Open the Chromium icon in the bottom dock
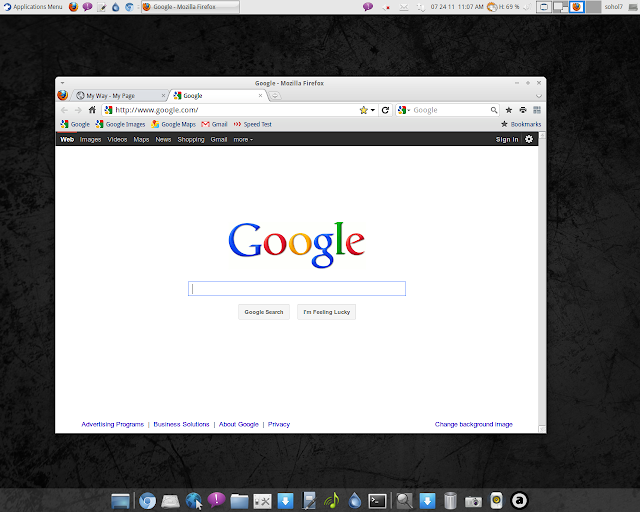Screen dimensions: 640x512 click(147, 501)
